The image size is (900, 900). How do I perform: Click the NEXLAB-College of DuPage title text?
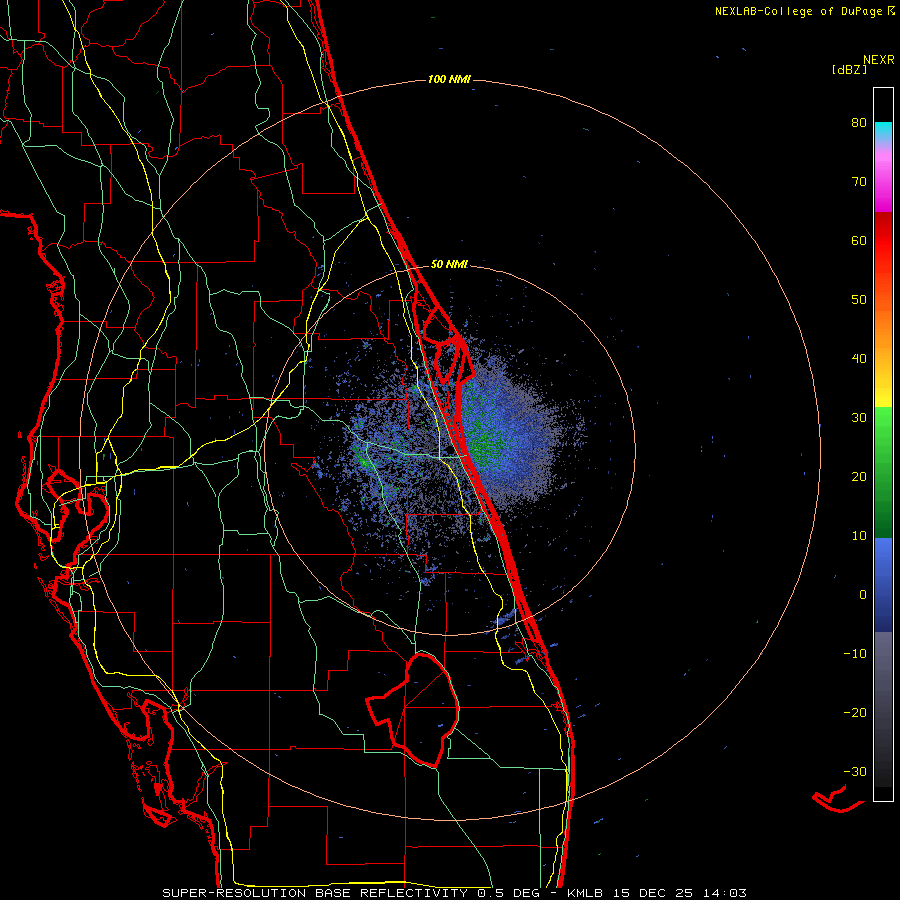[805, 11]
